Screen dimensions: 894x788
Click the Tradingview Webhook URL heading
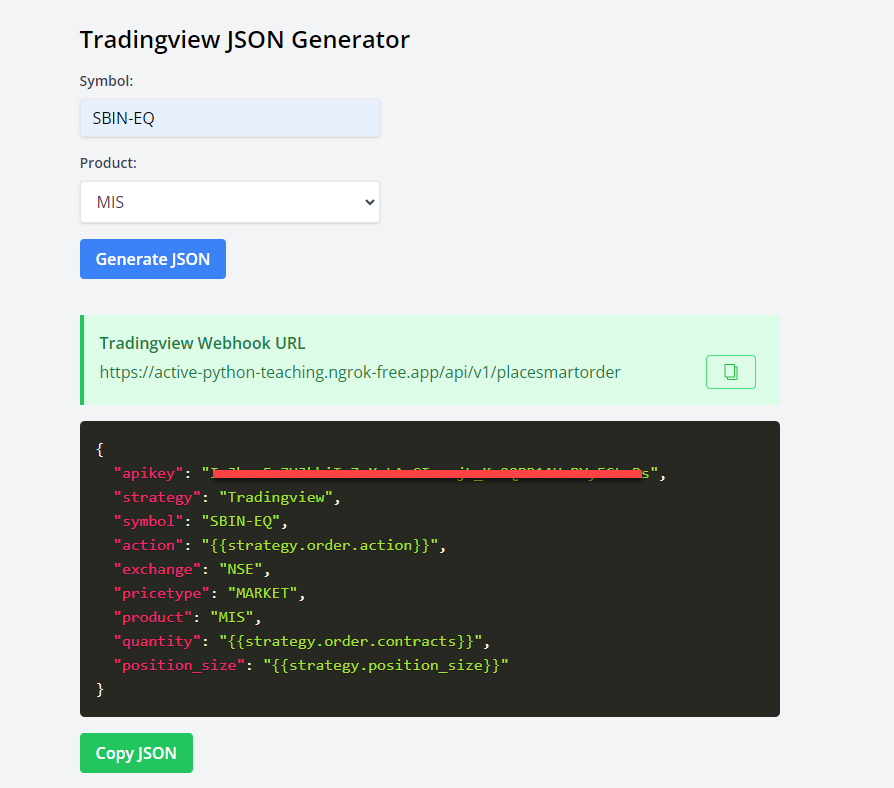tap(202, 343)
